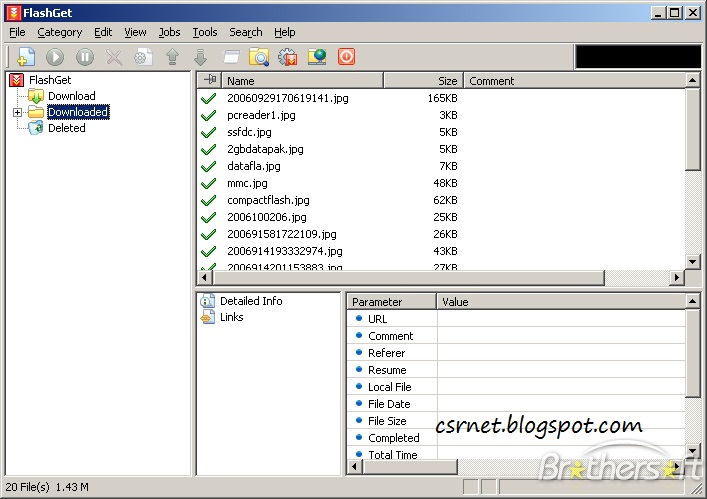Expand the Downloaded category tree node
The height and width of the screenshot is (499, 707).
click(17, 112)
